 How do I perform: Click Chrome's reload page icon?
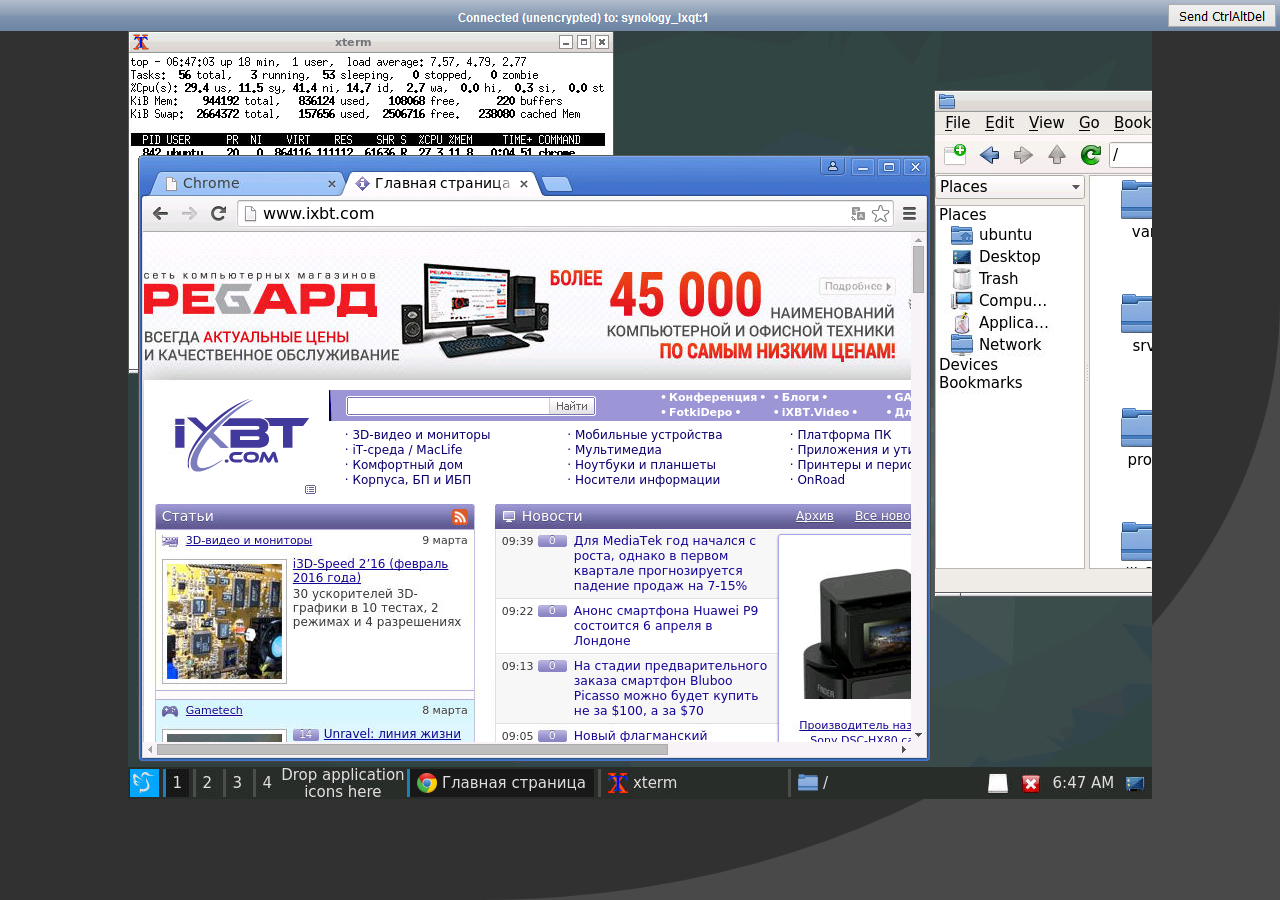[x=218, y=213]
